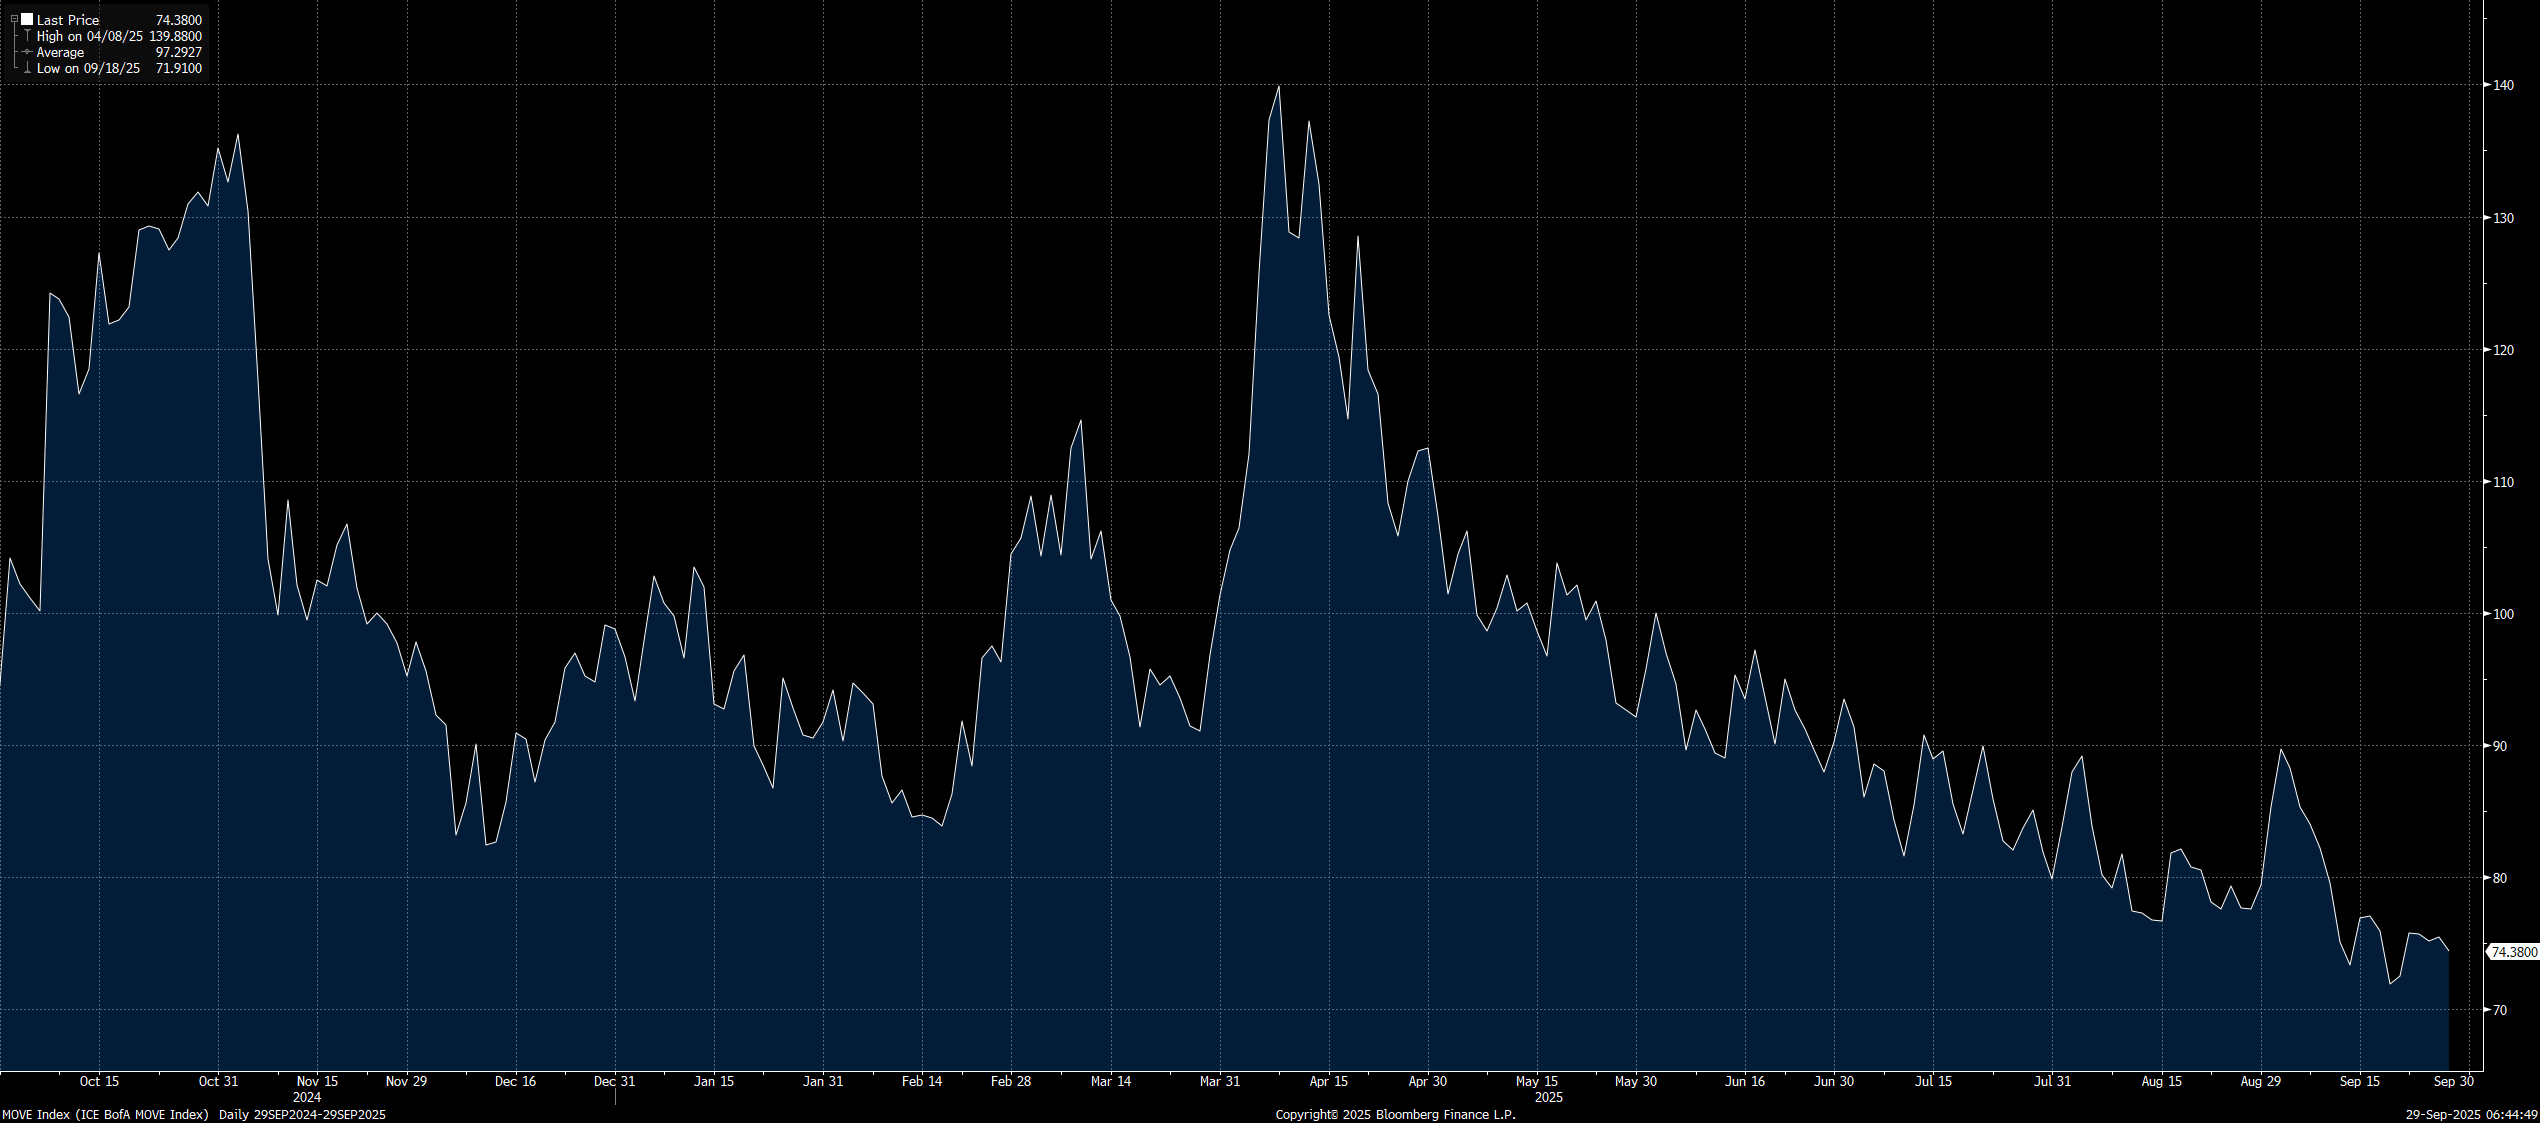Screen dimensions: 2540x1123
Task: Click the High marker icon in legend
Action: [x=27, y=36]
